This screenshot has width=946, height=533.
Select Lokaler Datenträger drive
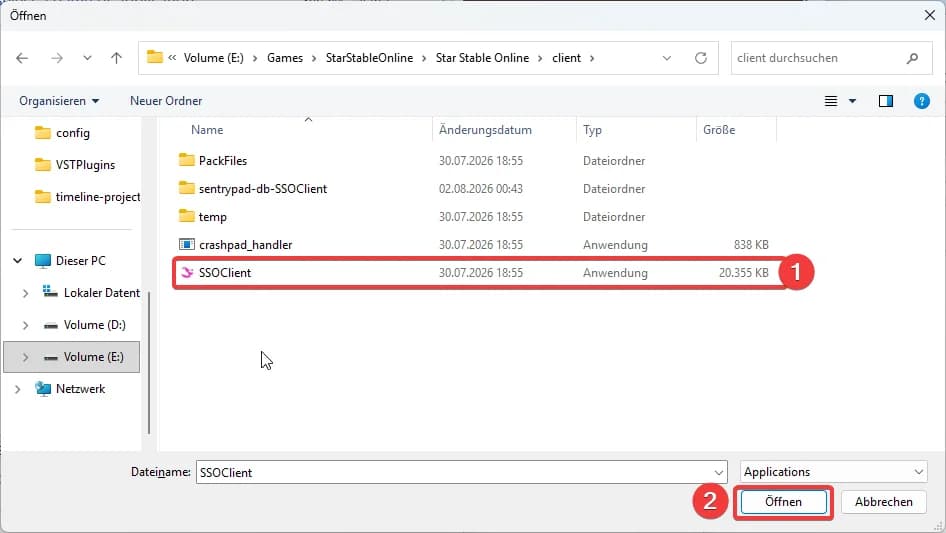(x=101, y=293)
